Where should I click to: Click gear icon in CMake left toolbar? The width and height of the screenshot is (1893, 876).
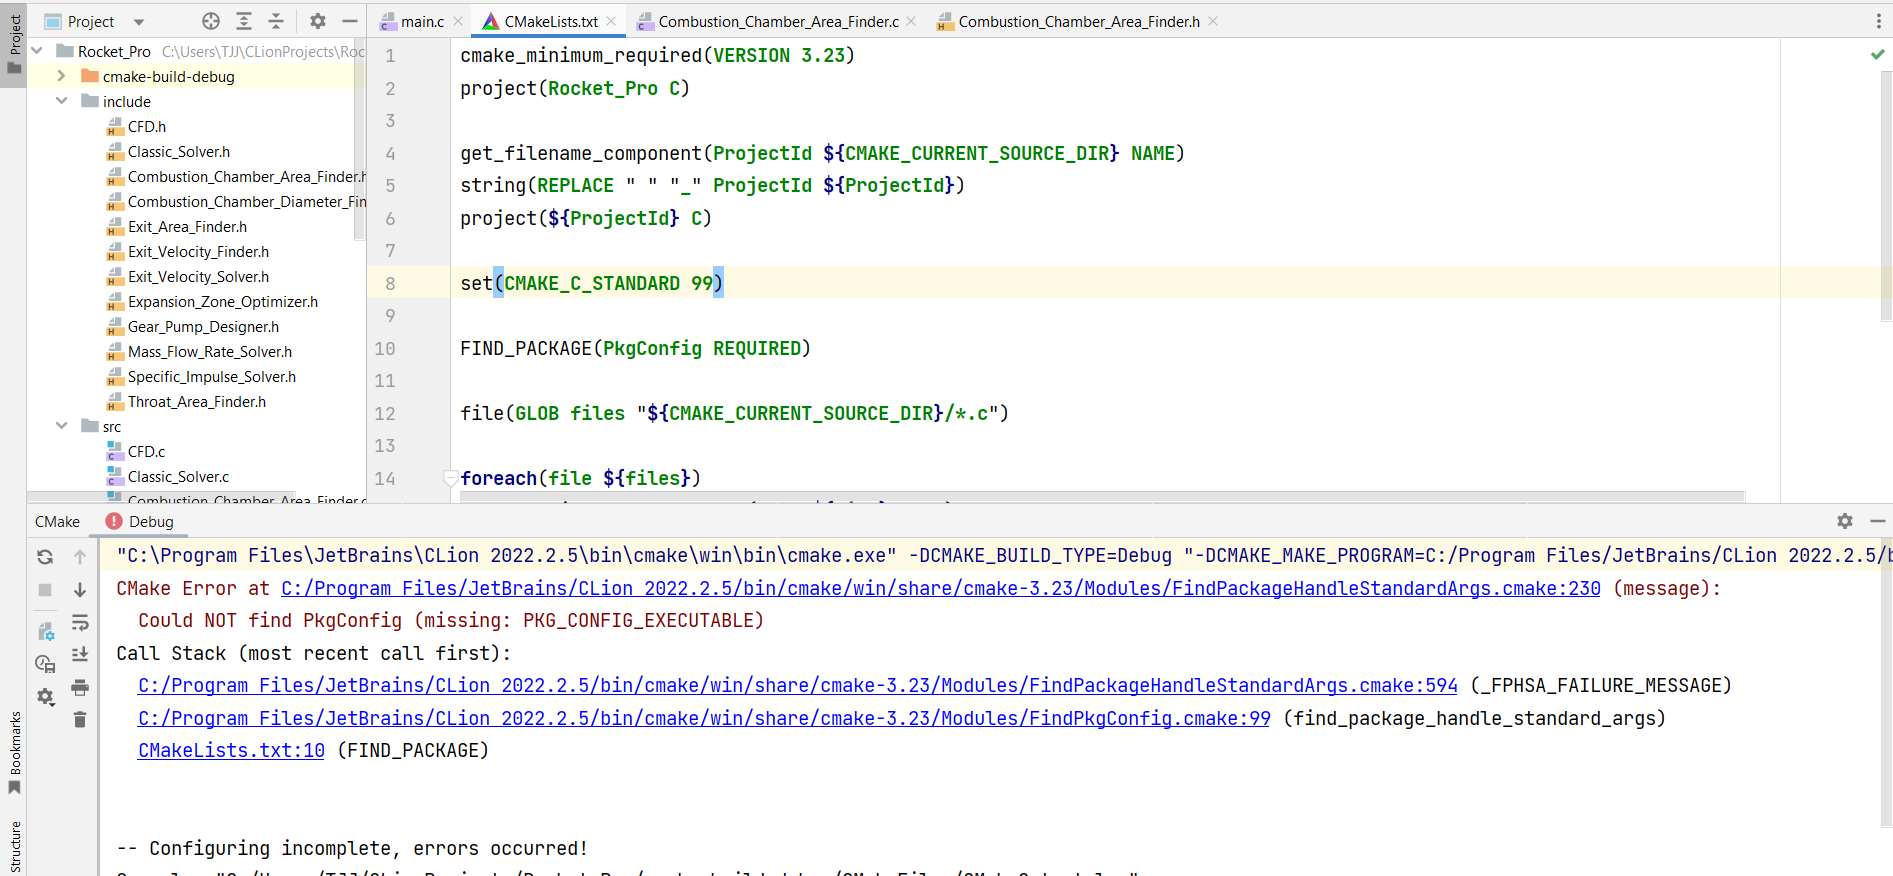pos(45,697)
